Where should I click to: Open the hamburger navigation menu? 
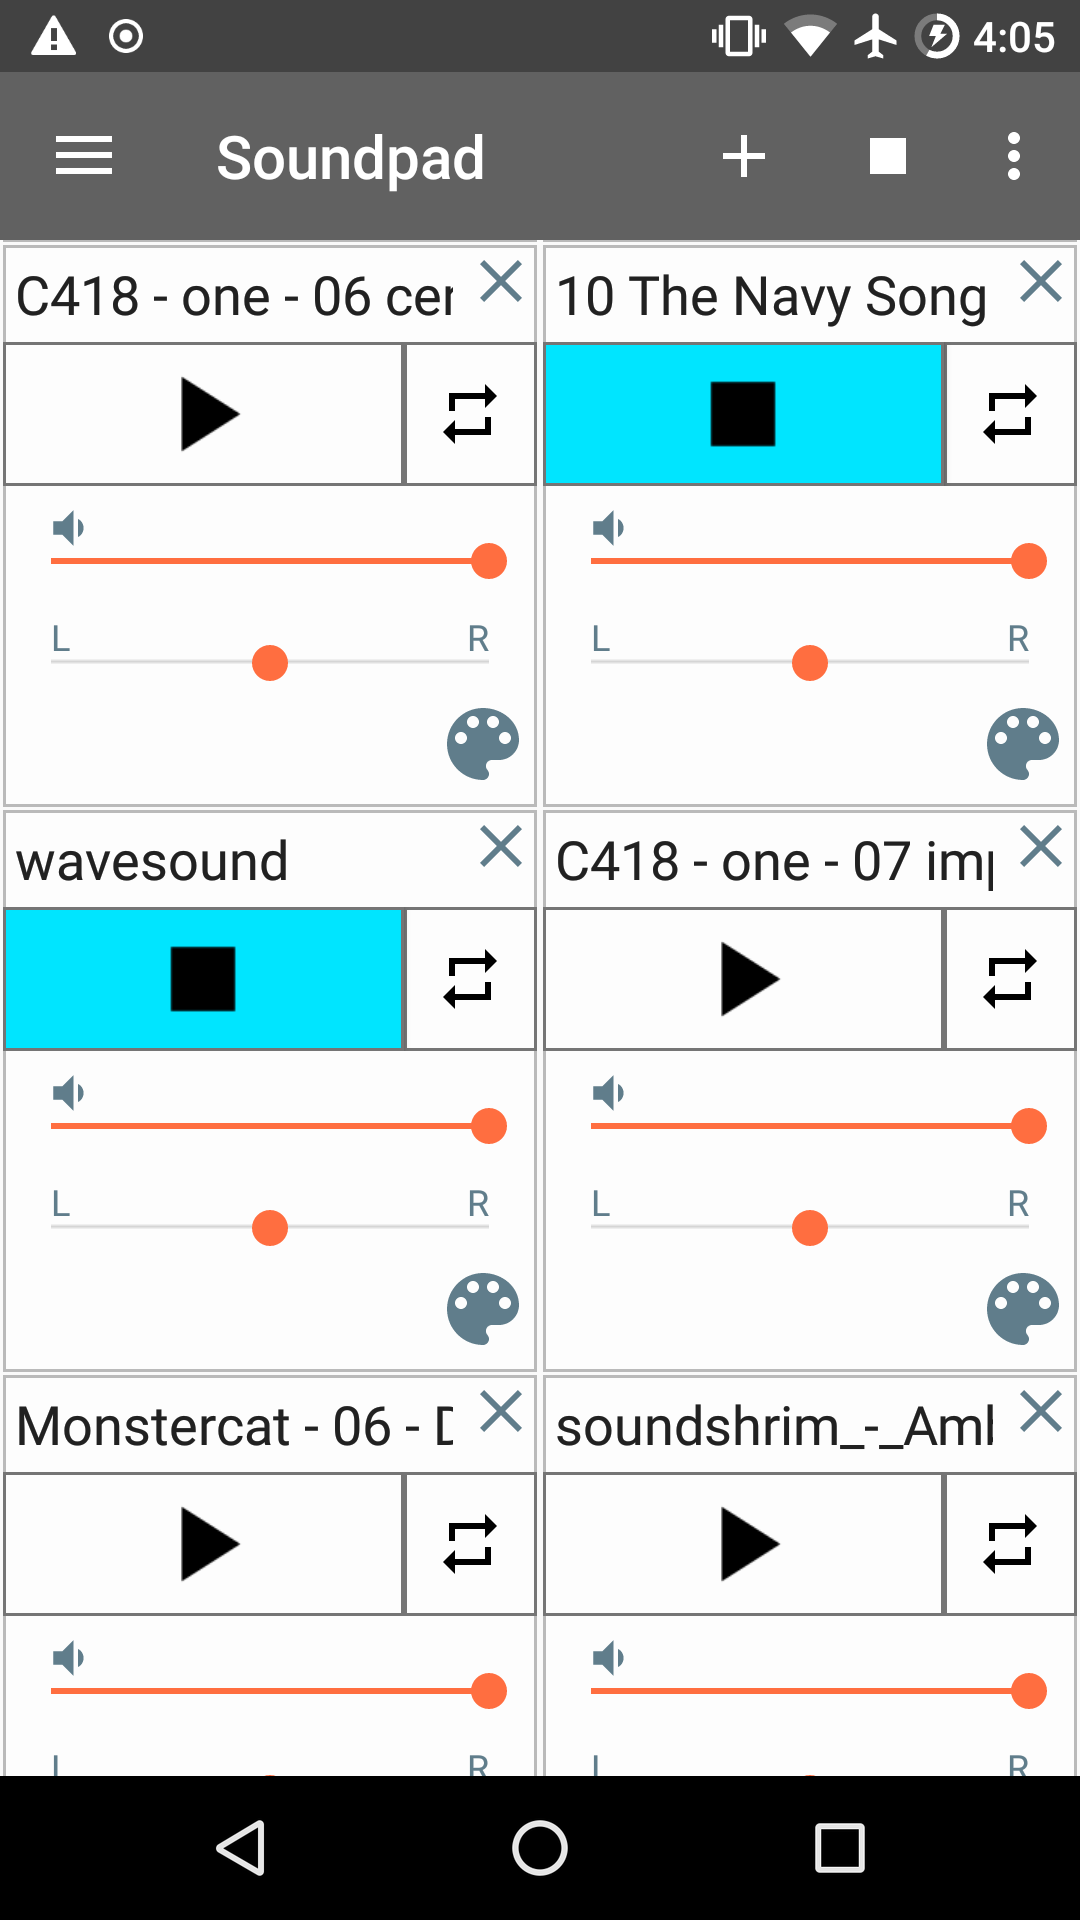click(84, 157)
